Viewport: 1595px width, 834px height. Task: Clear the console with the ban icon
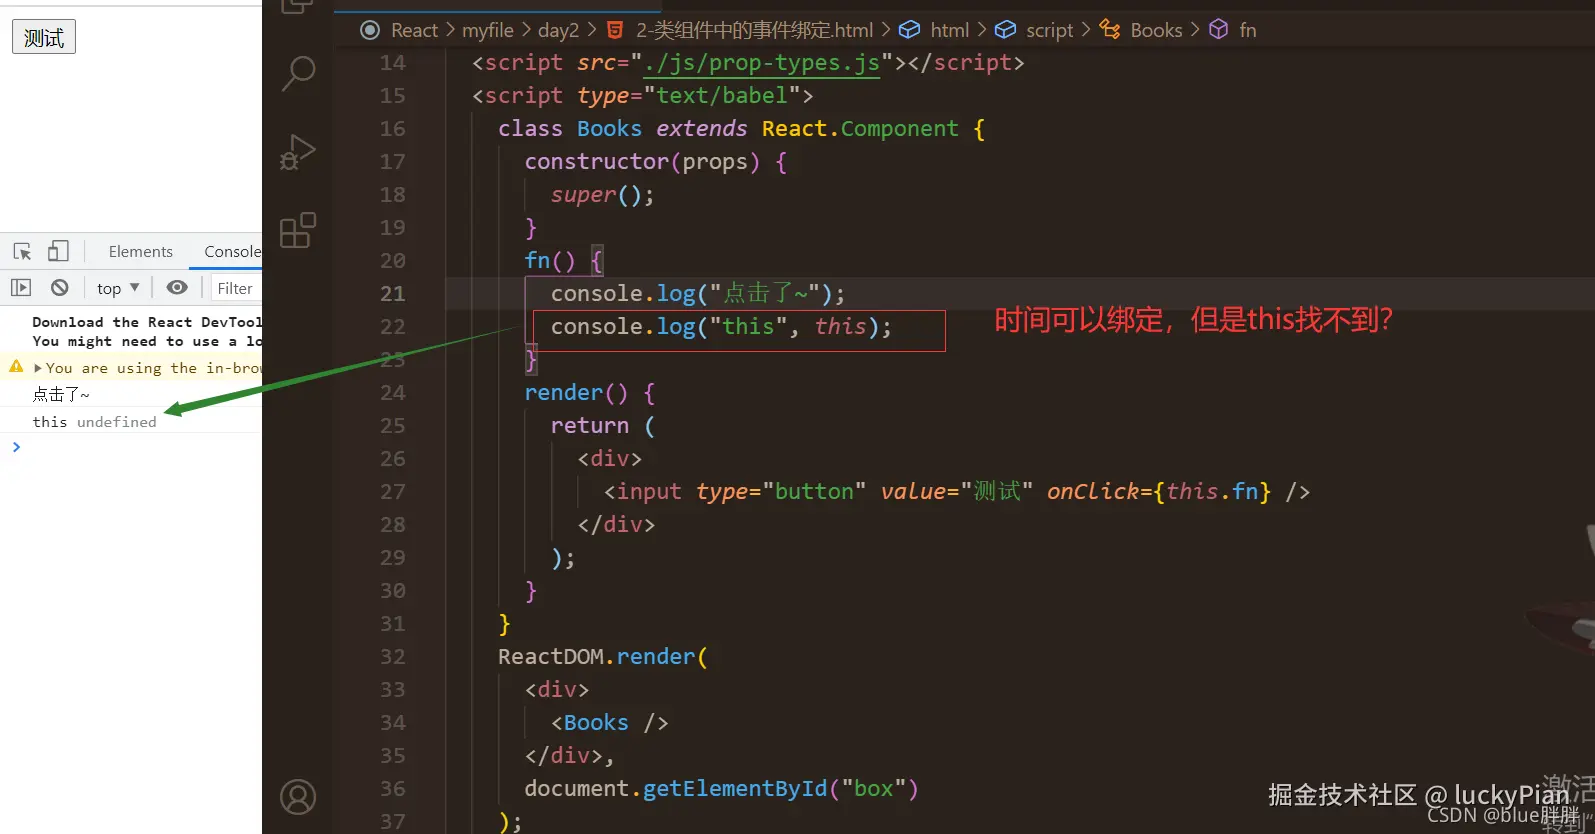[60, 288]
